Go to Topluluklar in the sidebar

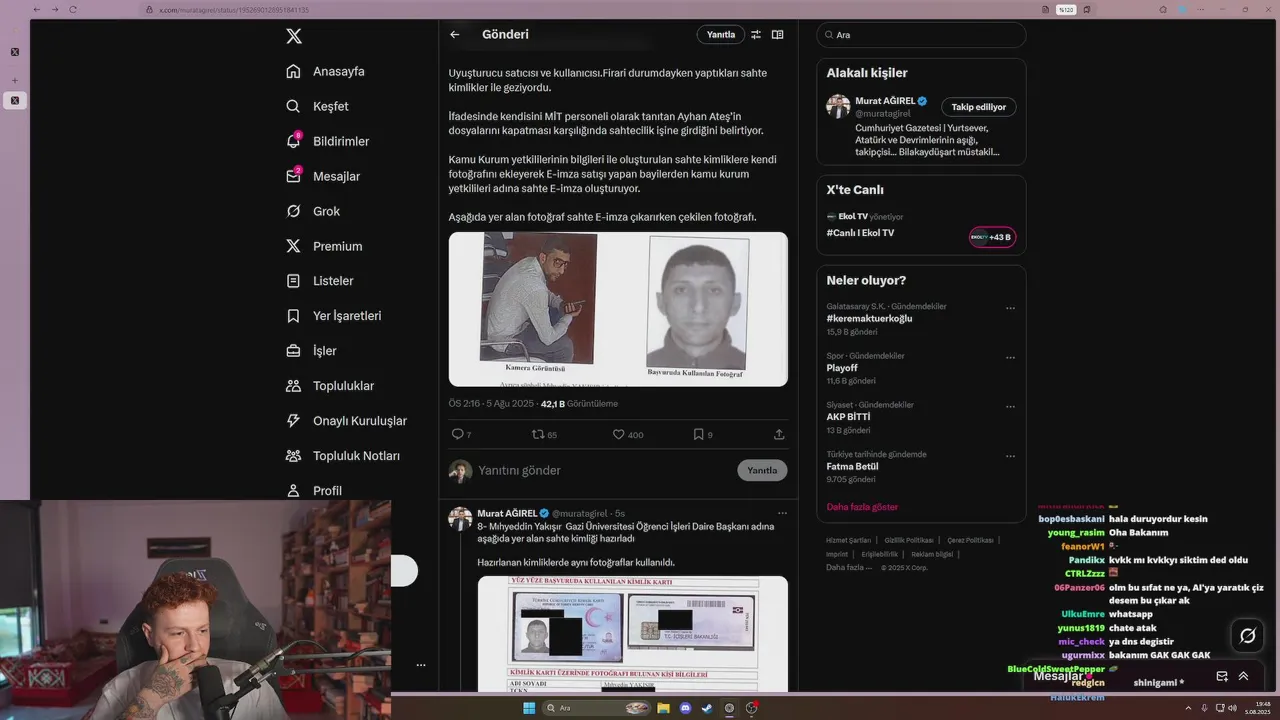click(329, 386)
